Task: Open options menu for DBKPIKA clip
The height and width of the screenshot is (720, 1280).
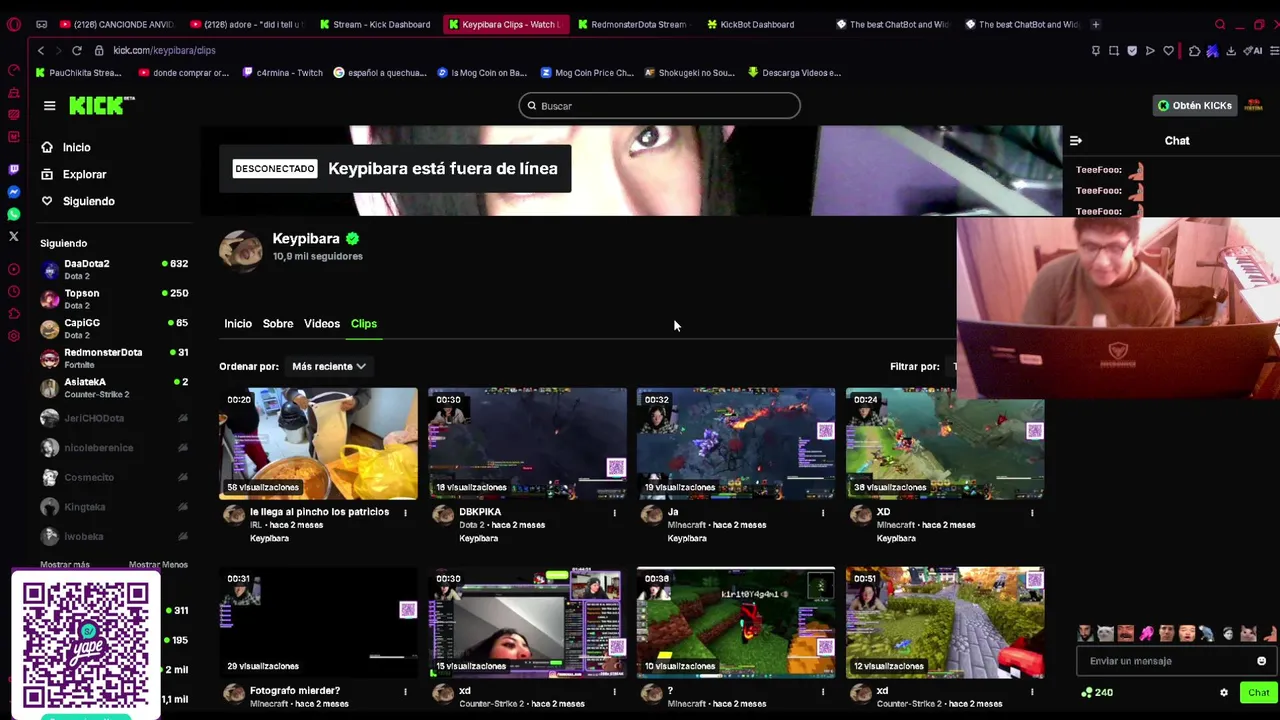Action: tap(614, 513)
